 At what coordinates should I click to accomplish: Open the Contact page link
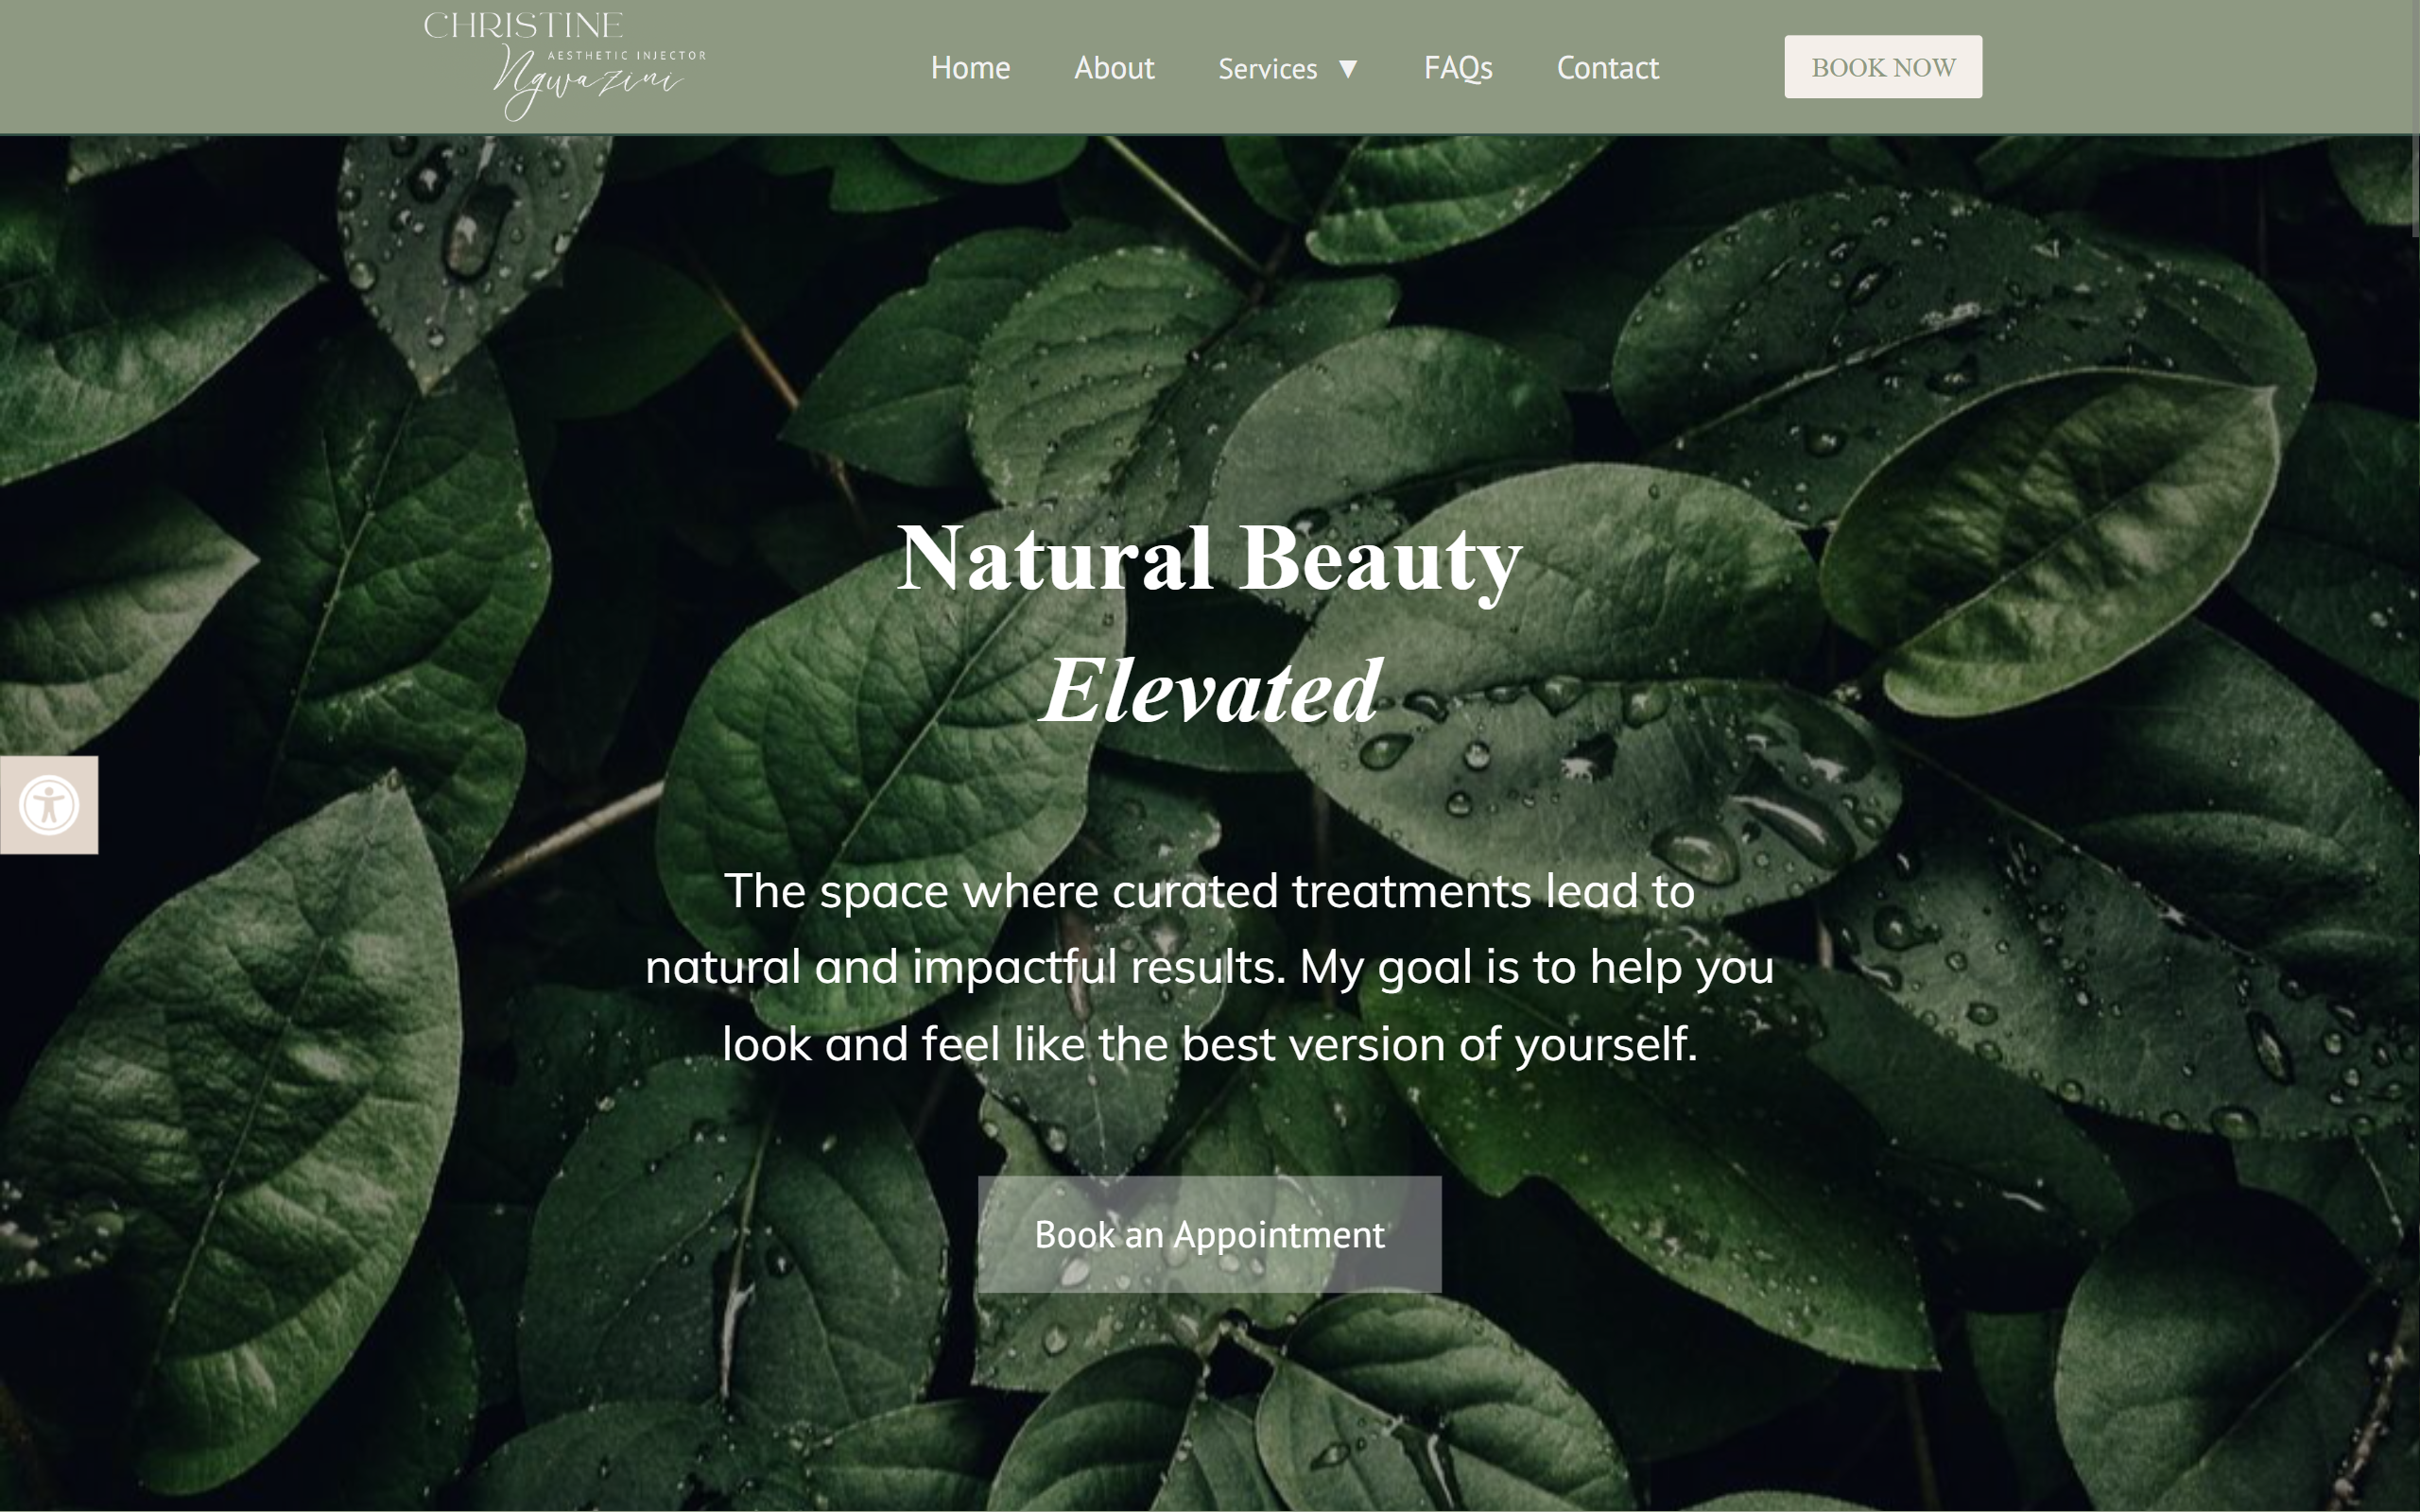click(x=1607, y=67)
